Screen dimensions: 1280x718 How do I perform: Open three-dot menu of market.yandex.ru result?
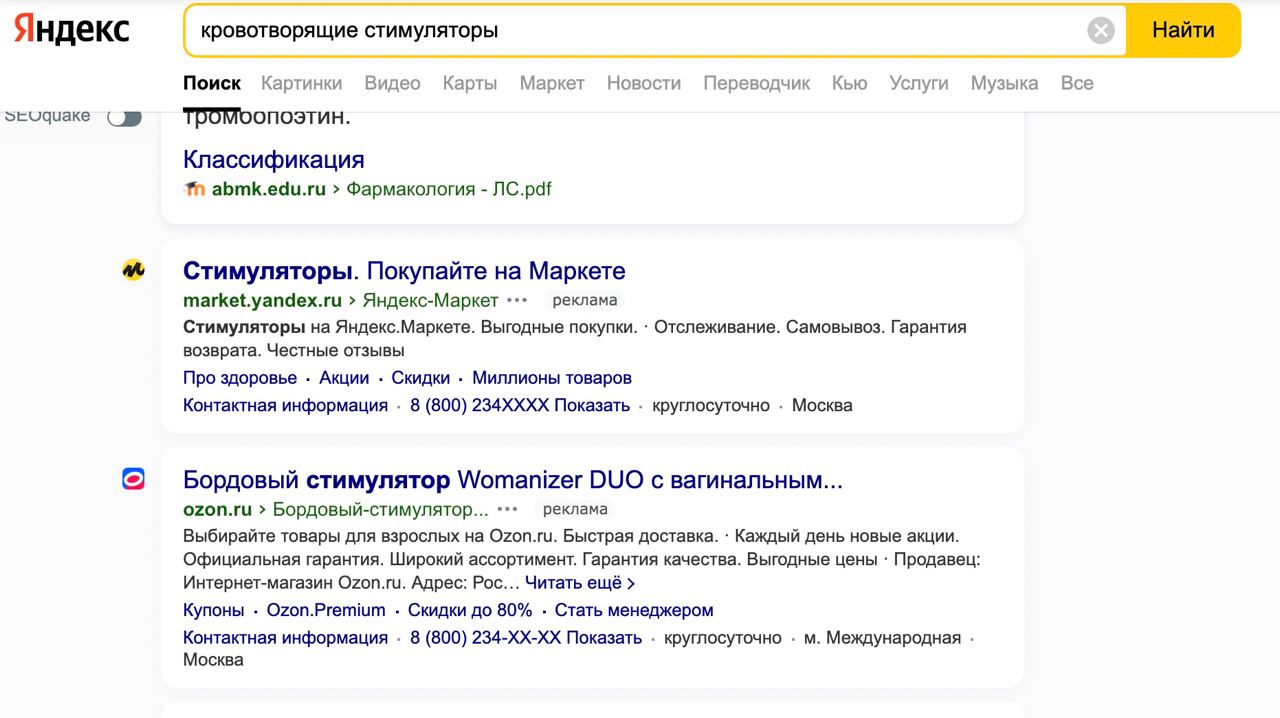tap(517, 300)
